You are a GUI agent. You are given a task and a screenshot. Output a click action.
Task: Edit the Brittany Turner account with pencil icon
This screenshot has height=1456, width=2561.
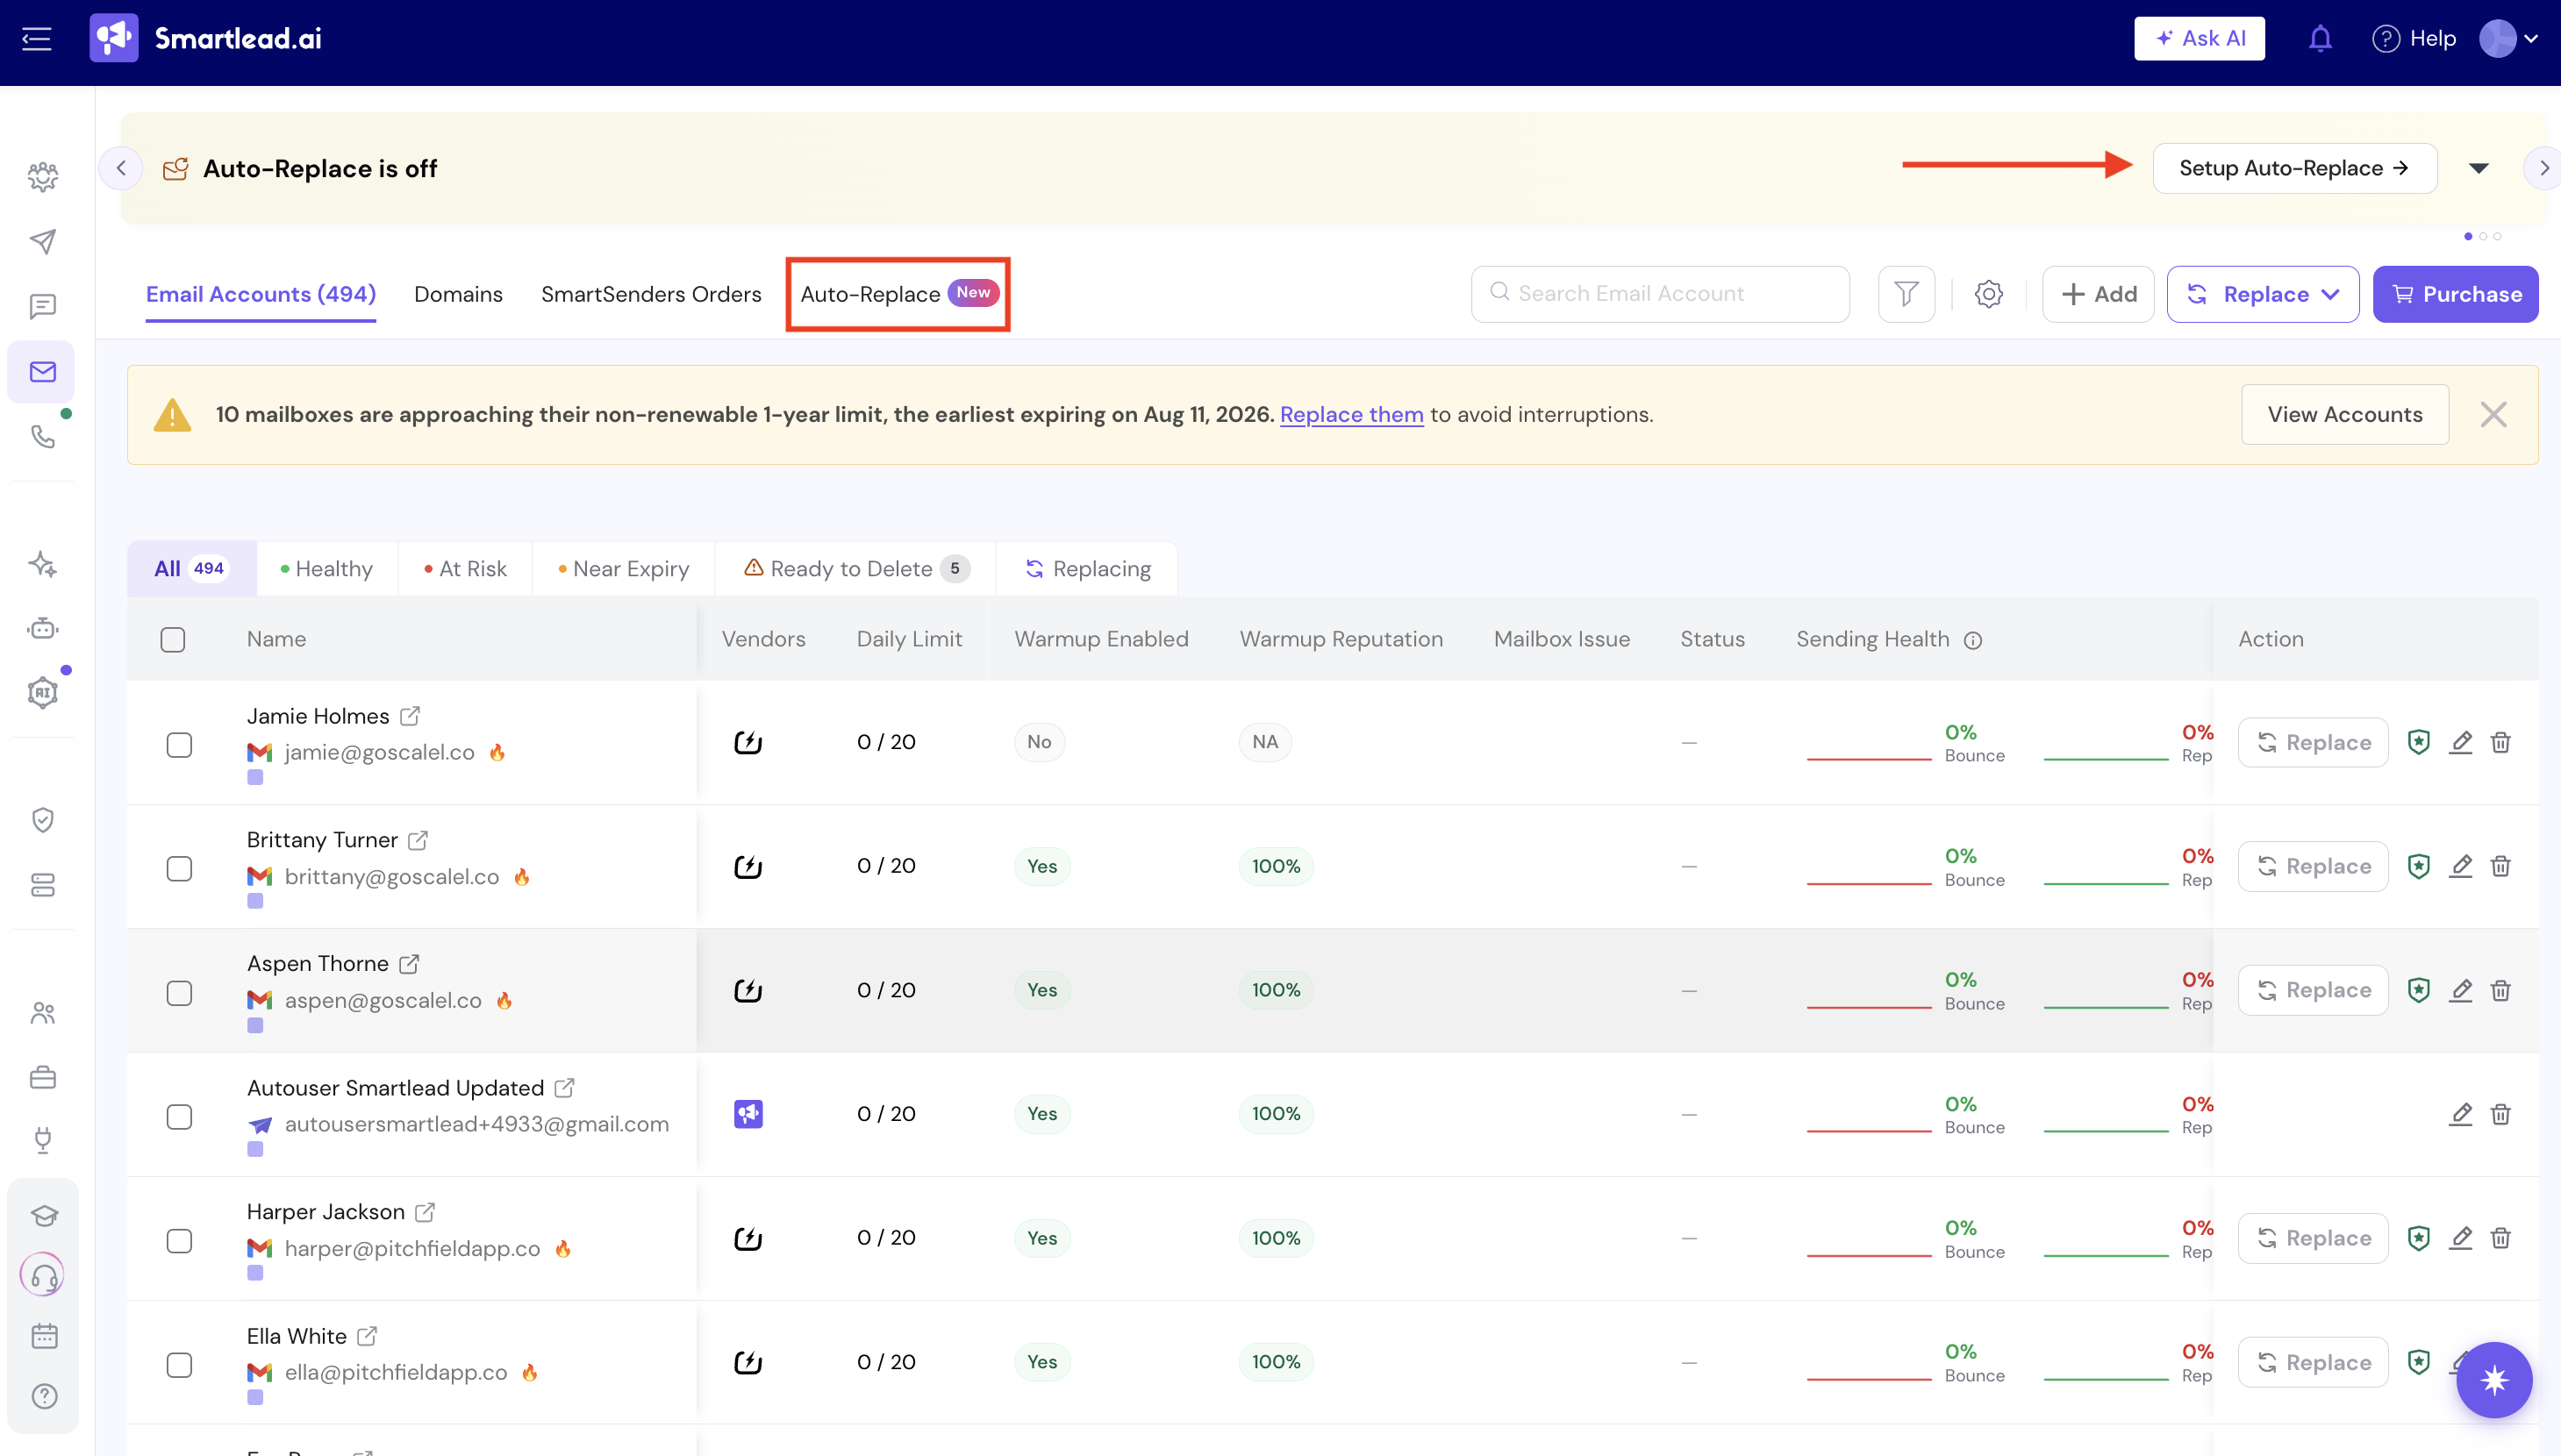click(x=2461, y=866)
